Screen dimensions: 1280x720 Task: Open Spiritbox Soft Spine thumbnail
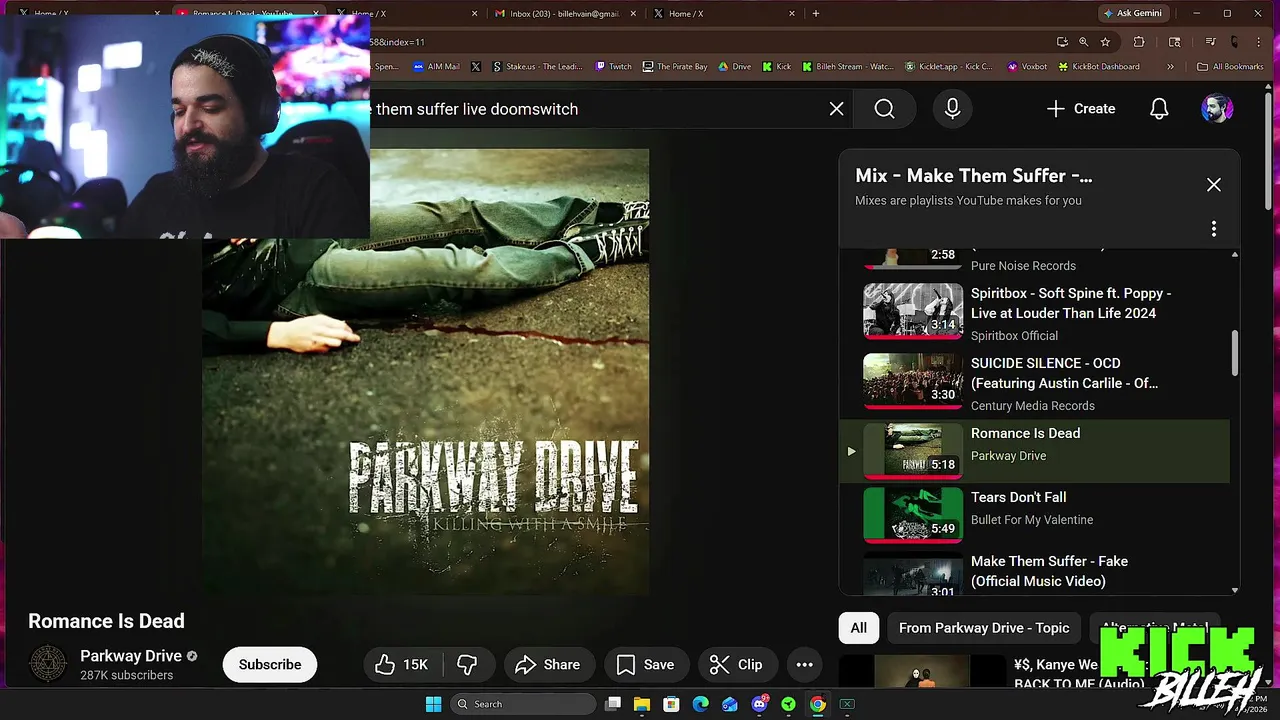pos(913,311)
